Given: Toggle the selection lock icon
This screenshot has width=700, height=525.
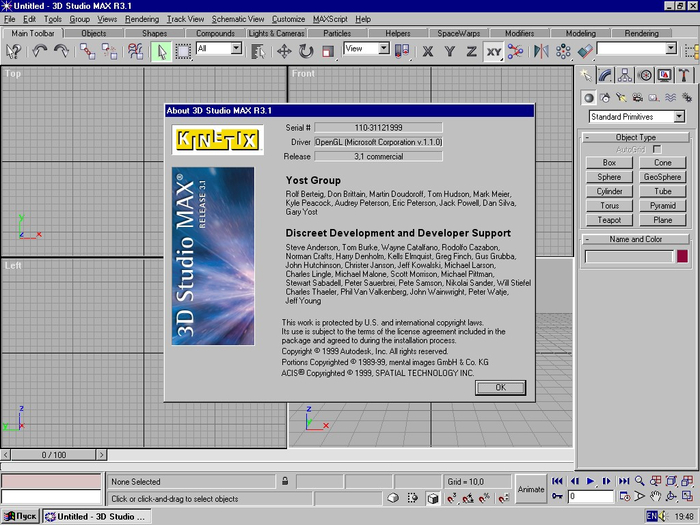Looking at the screenshot, I should (x=284, y=481).
